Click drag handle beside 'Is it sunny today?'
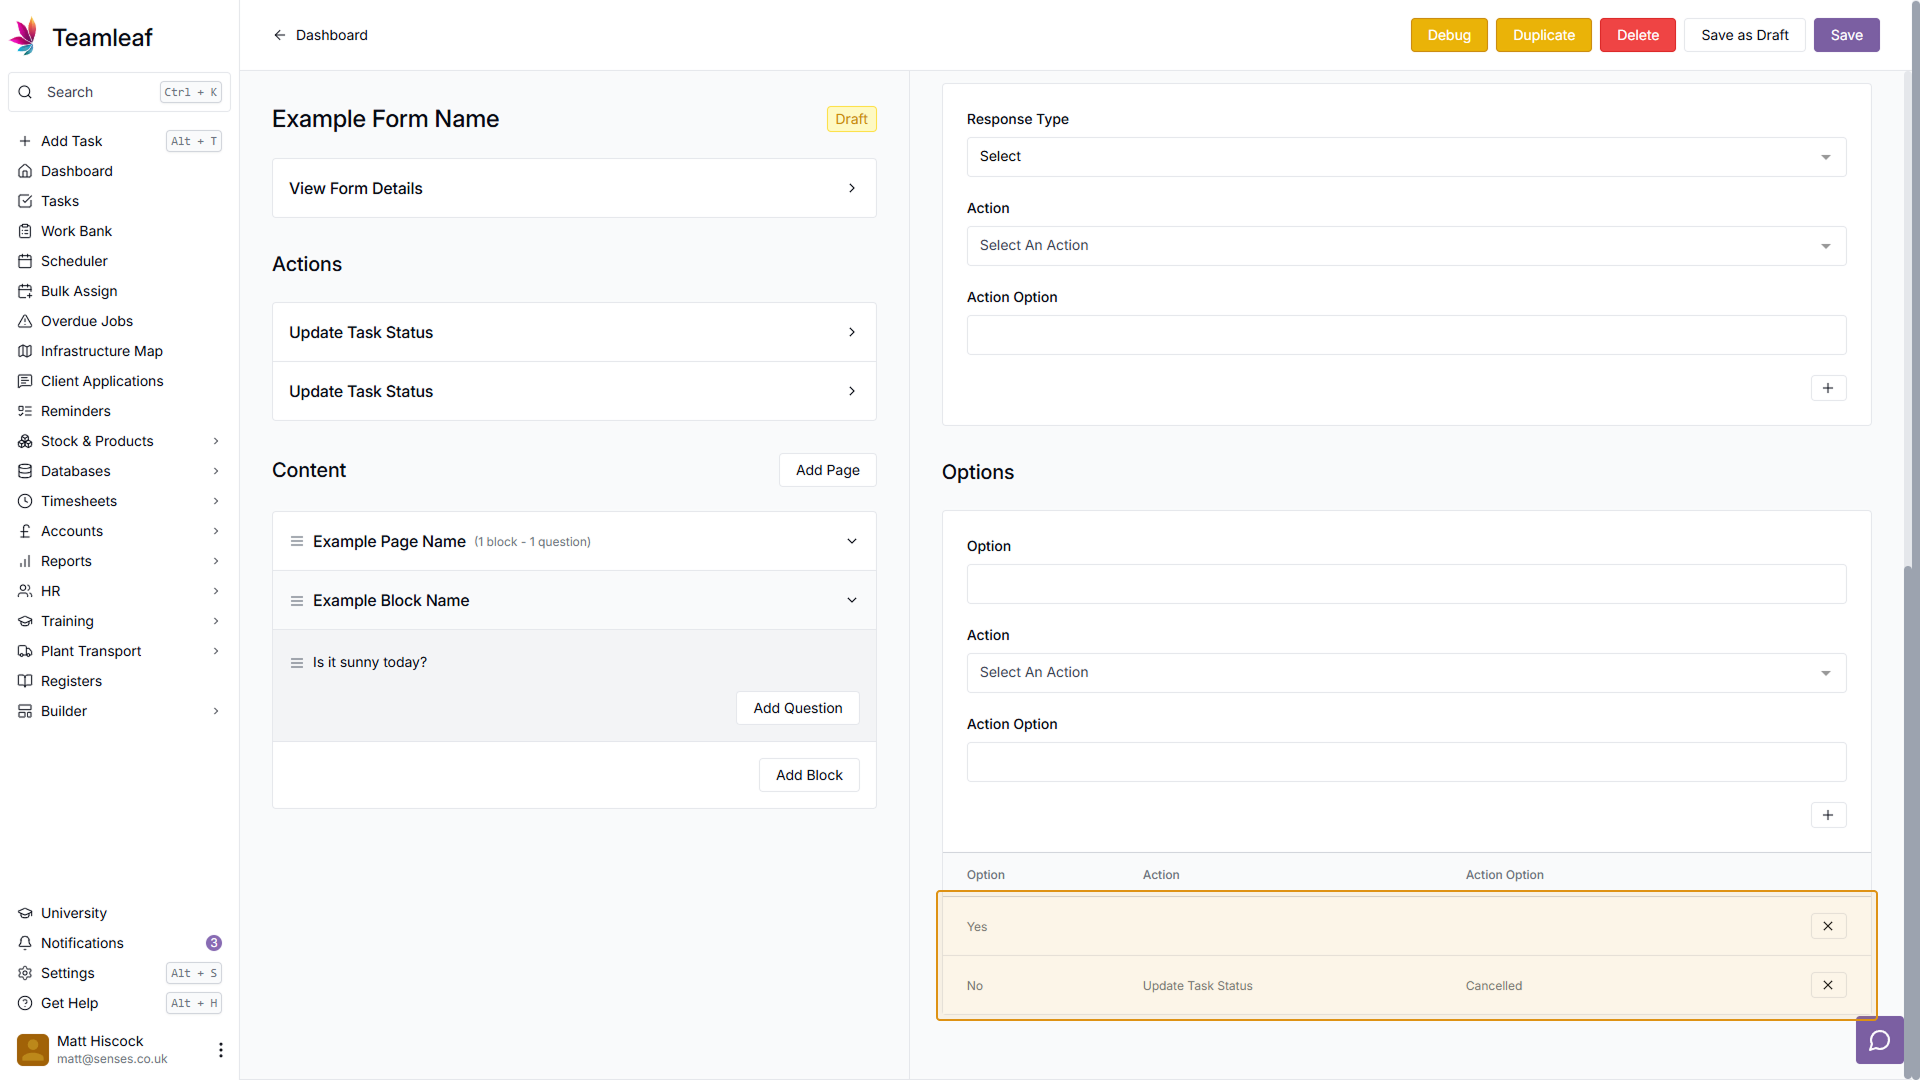 (297, 663)
